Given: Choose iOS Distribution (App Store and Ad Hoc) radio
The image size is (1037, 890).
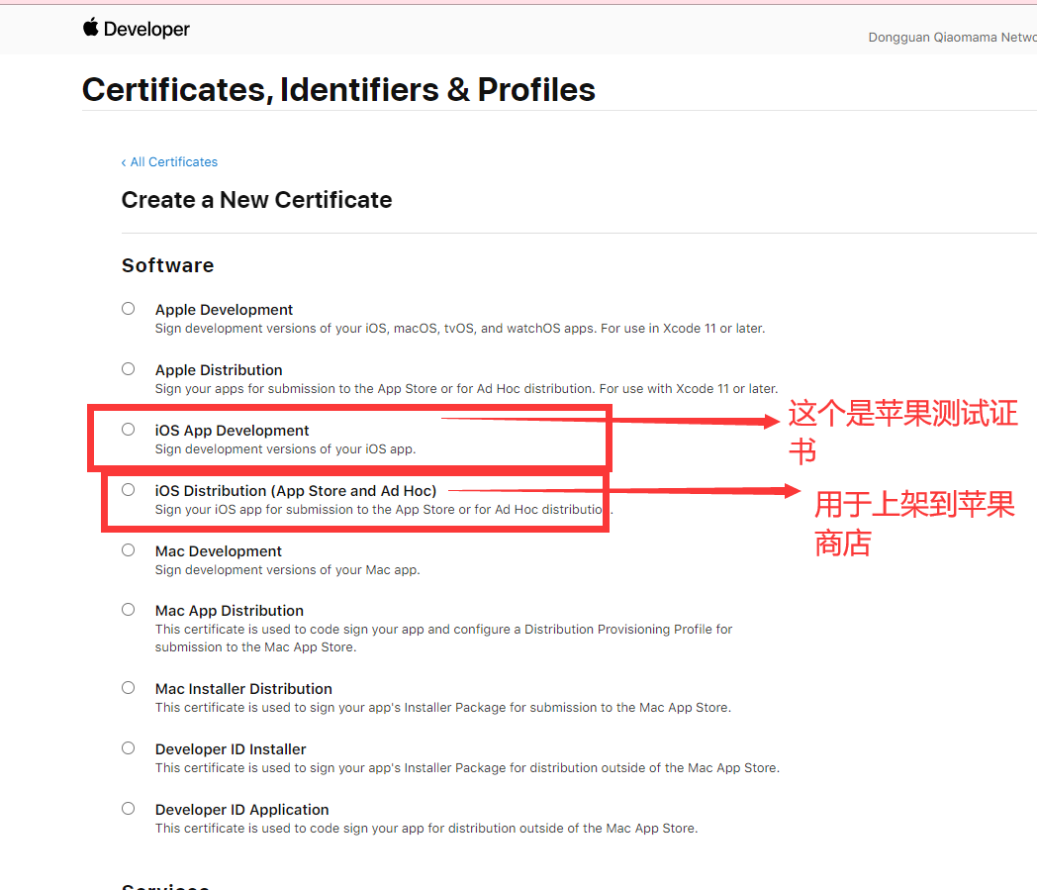Looking at the screenshot, I should (x=128, y=490).
